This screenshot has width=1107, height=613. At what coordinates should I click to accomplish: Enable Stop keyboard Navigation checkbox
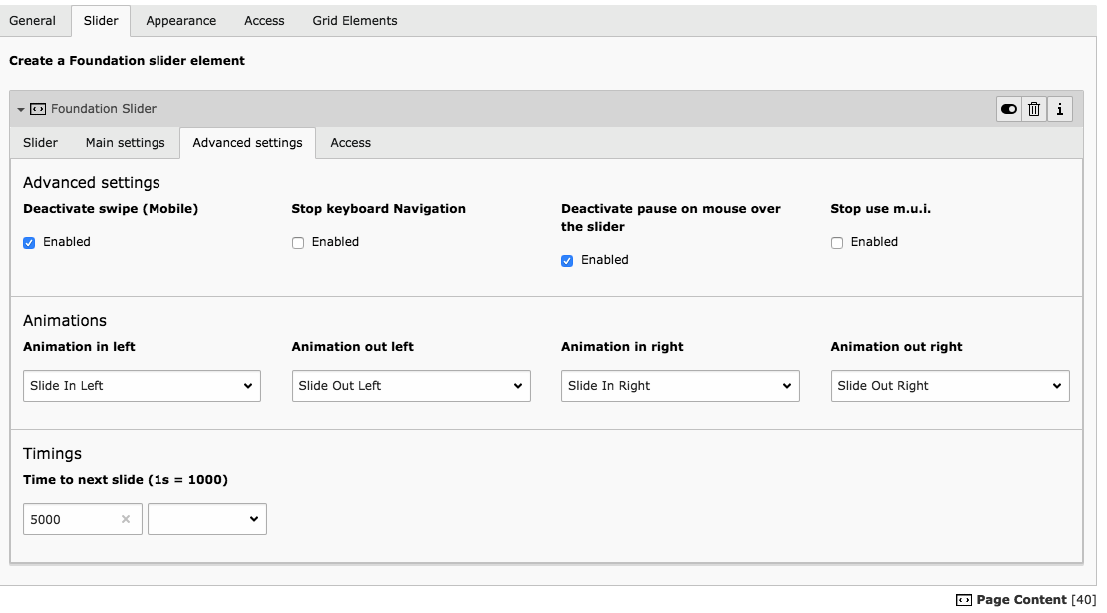(298, 243)
